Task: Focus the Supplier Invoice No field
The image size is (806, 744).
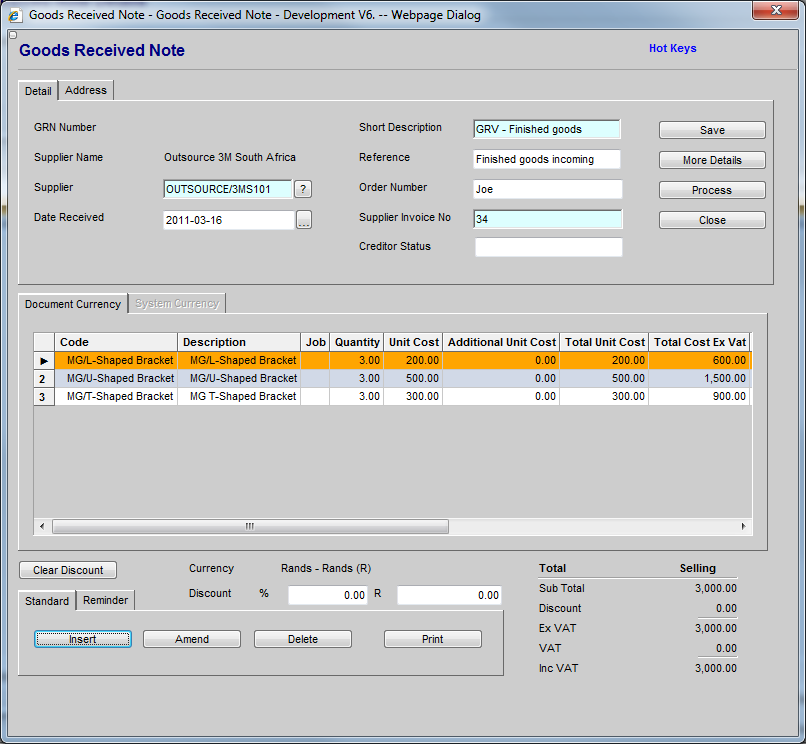Action: (547, 219)
